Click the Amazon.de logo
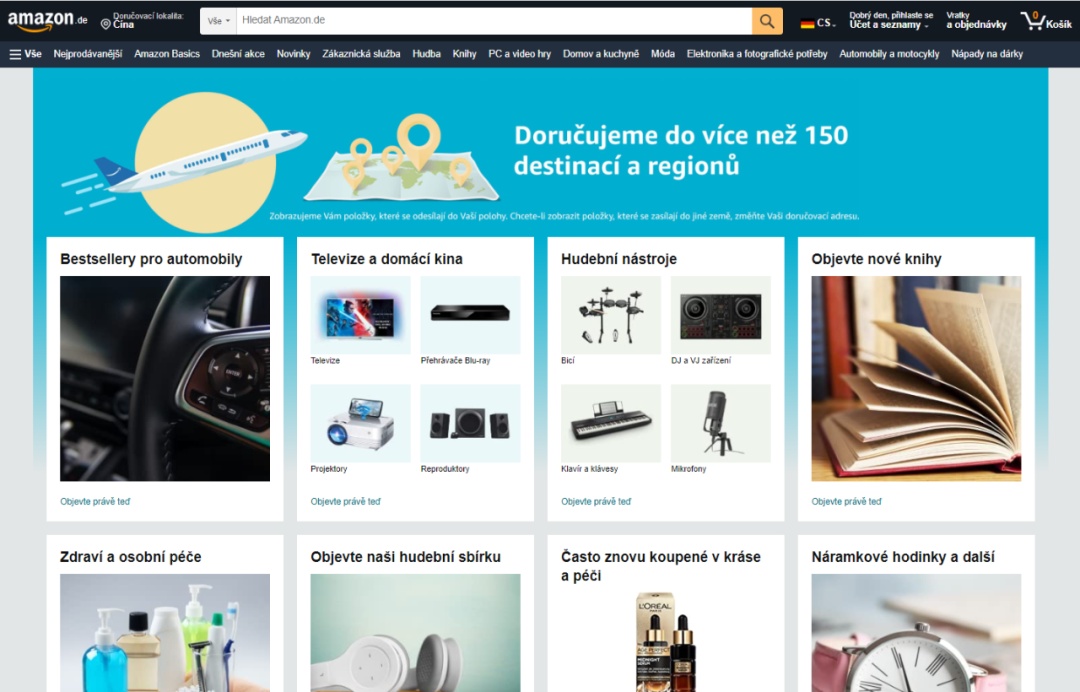This screenshot has height=692, width=1080. (48, 21)
